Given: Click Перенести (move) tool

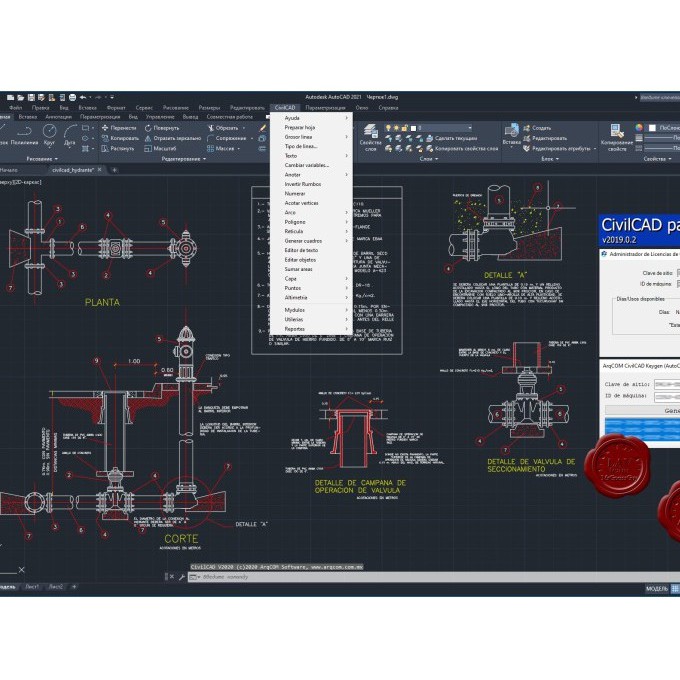Looking at the screenshot, I should point(119,128).
